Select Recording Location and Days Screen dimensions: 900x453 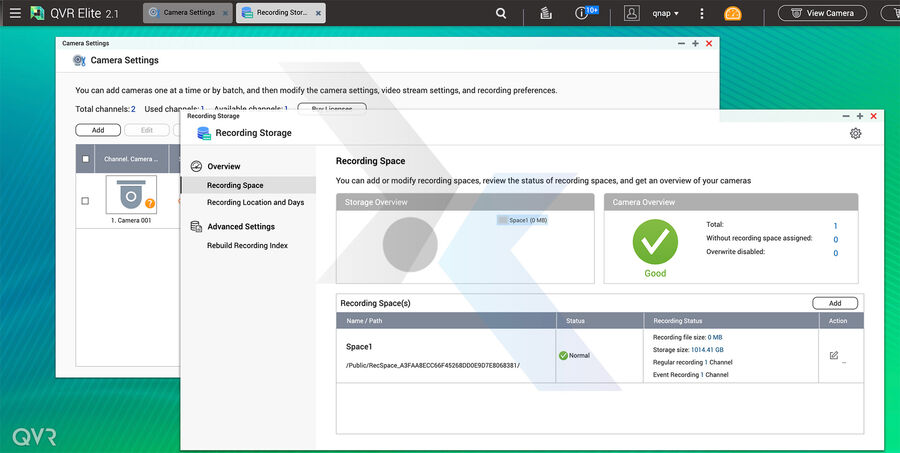point(255,202)
